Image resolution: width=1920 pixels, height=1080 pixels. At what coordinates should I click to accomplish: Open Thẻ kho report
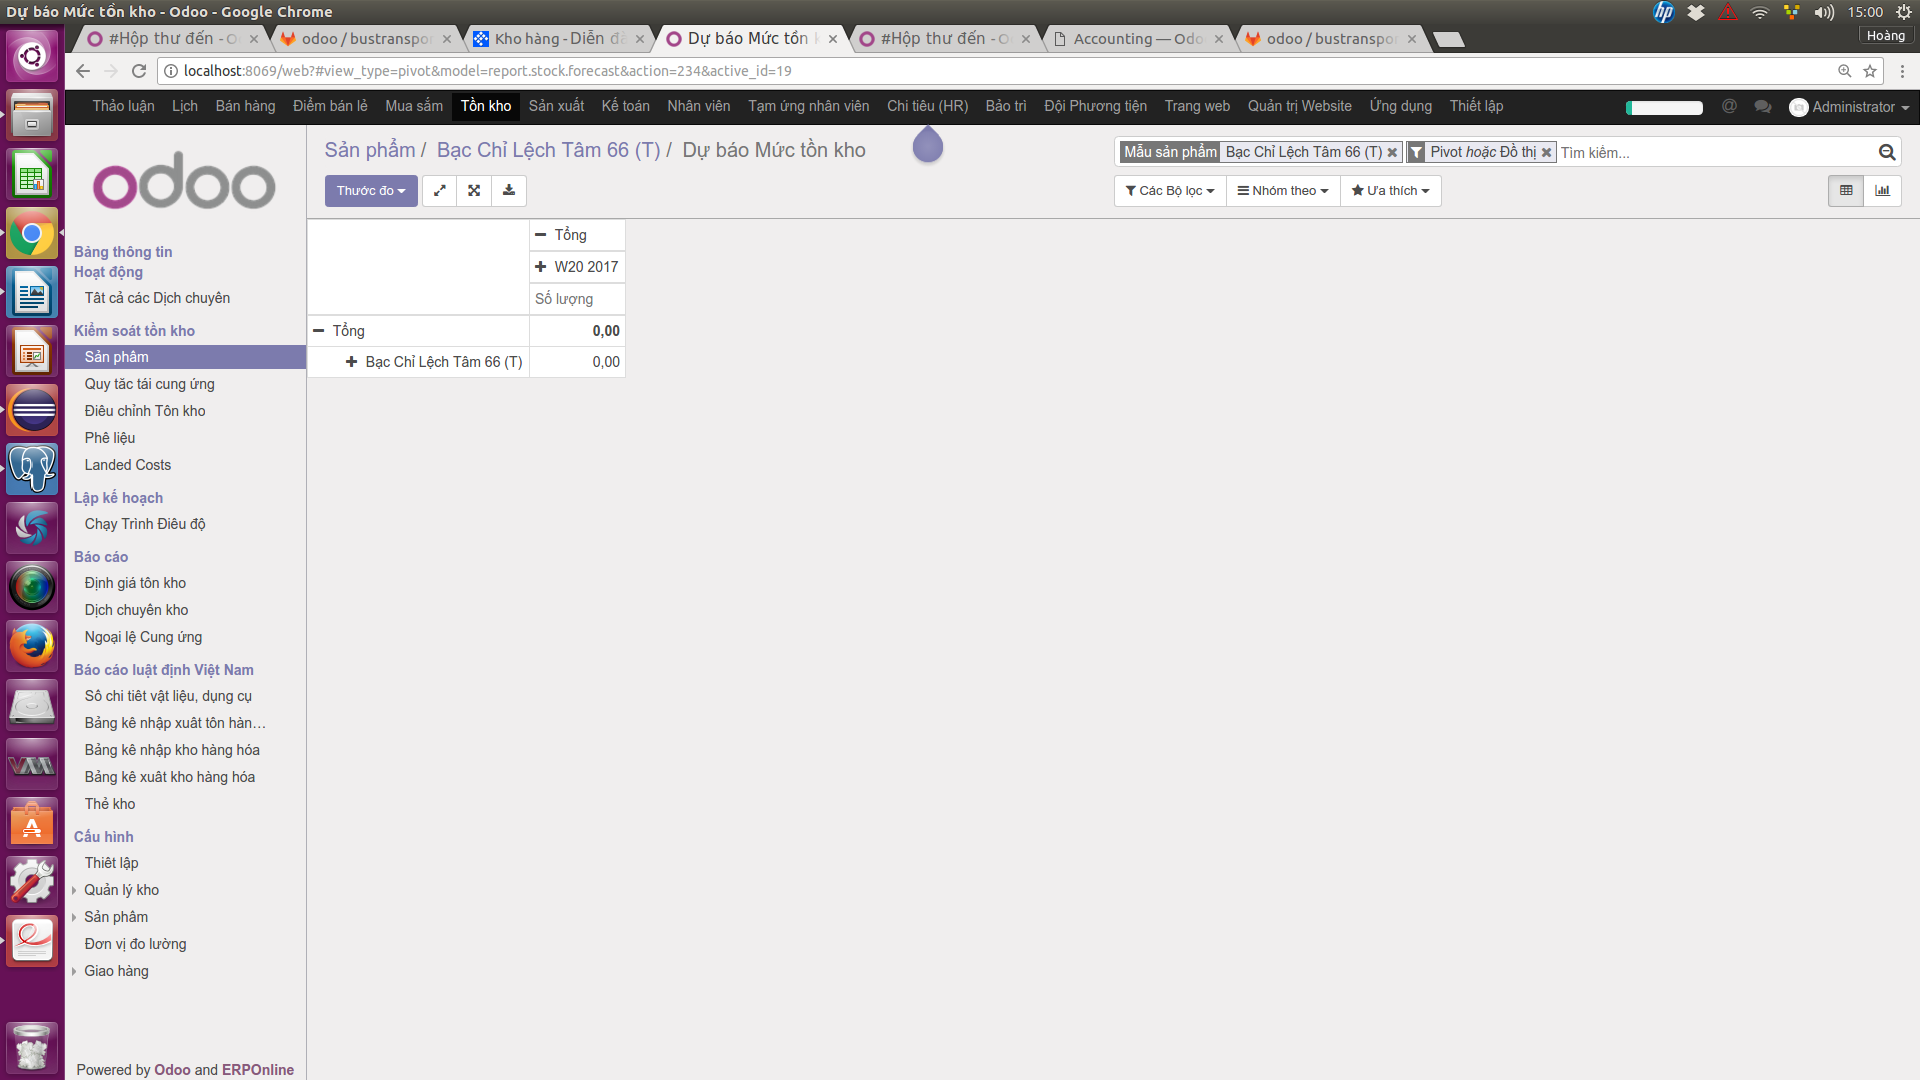109,804
